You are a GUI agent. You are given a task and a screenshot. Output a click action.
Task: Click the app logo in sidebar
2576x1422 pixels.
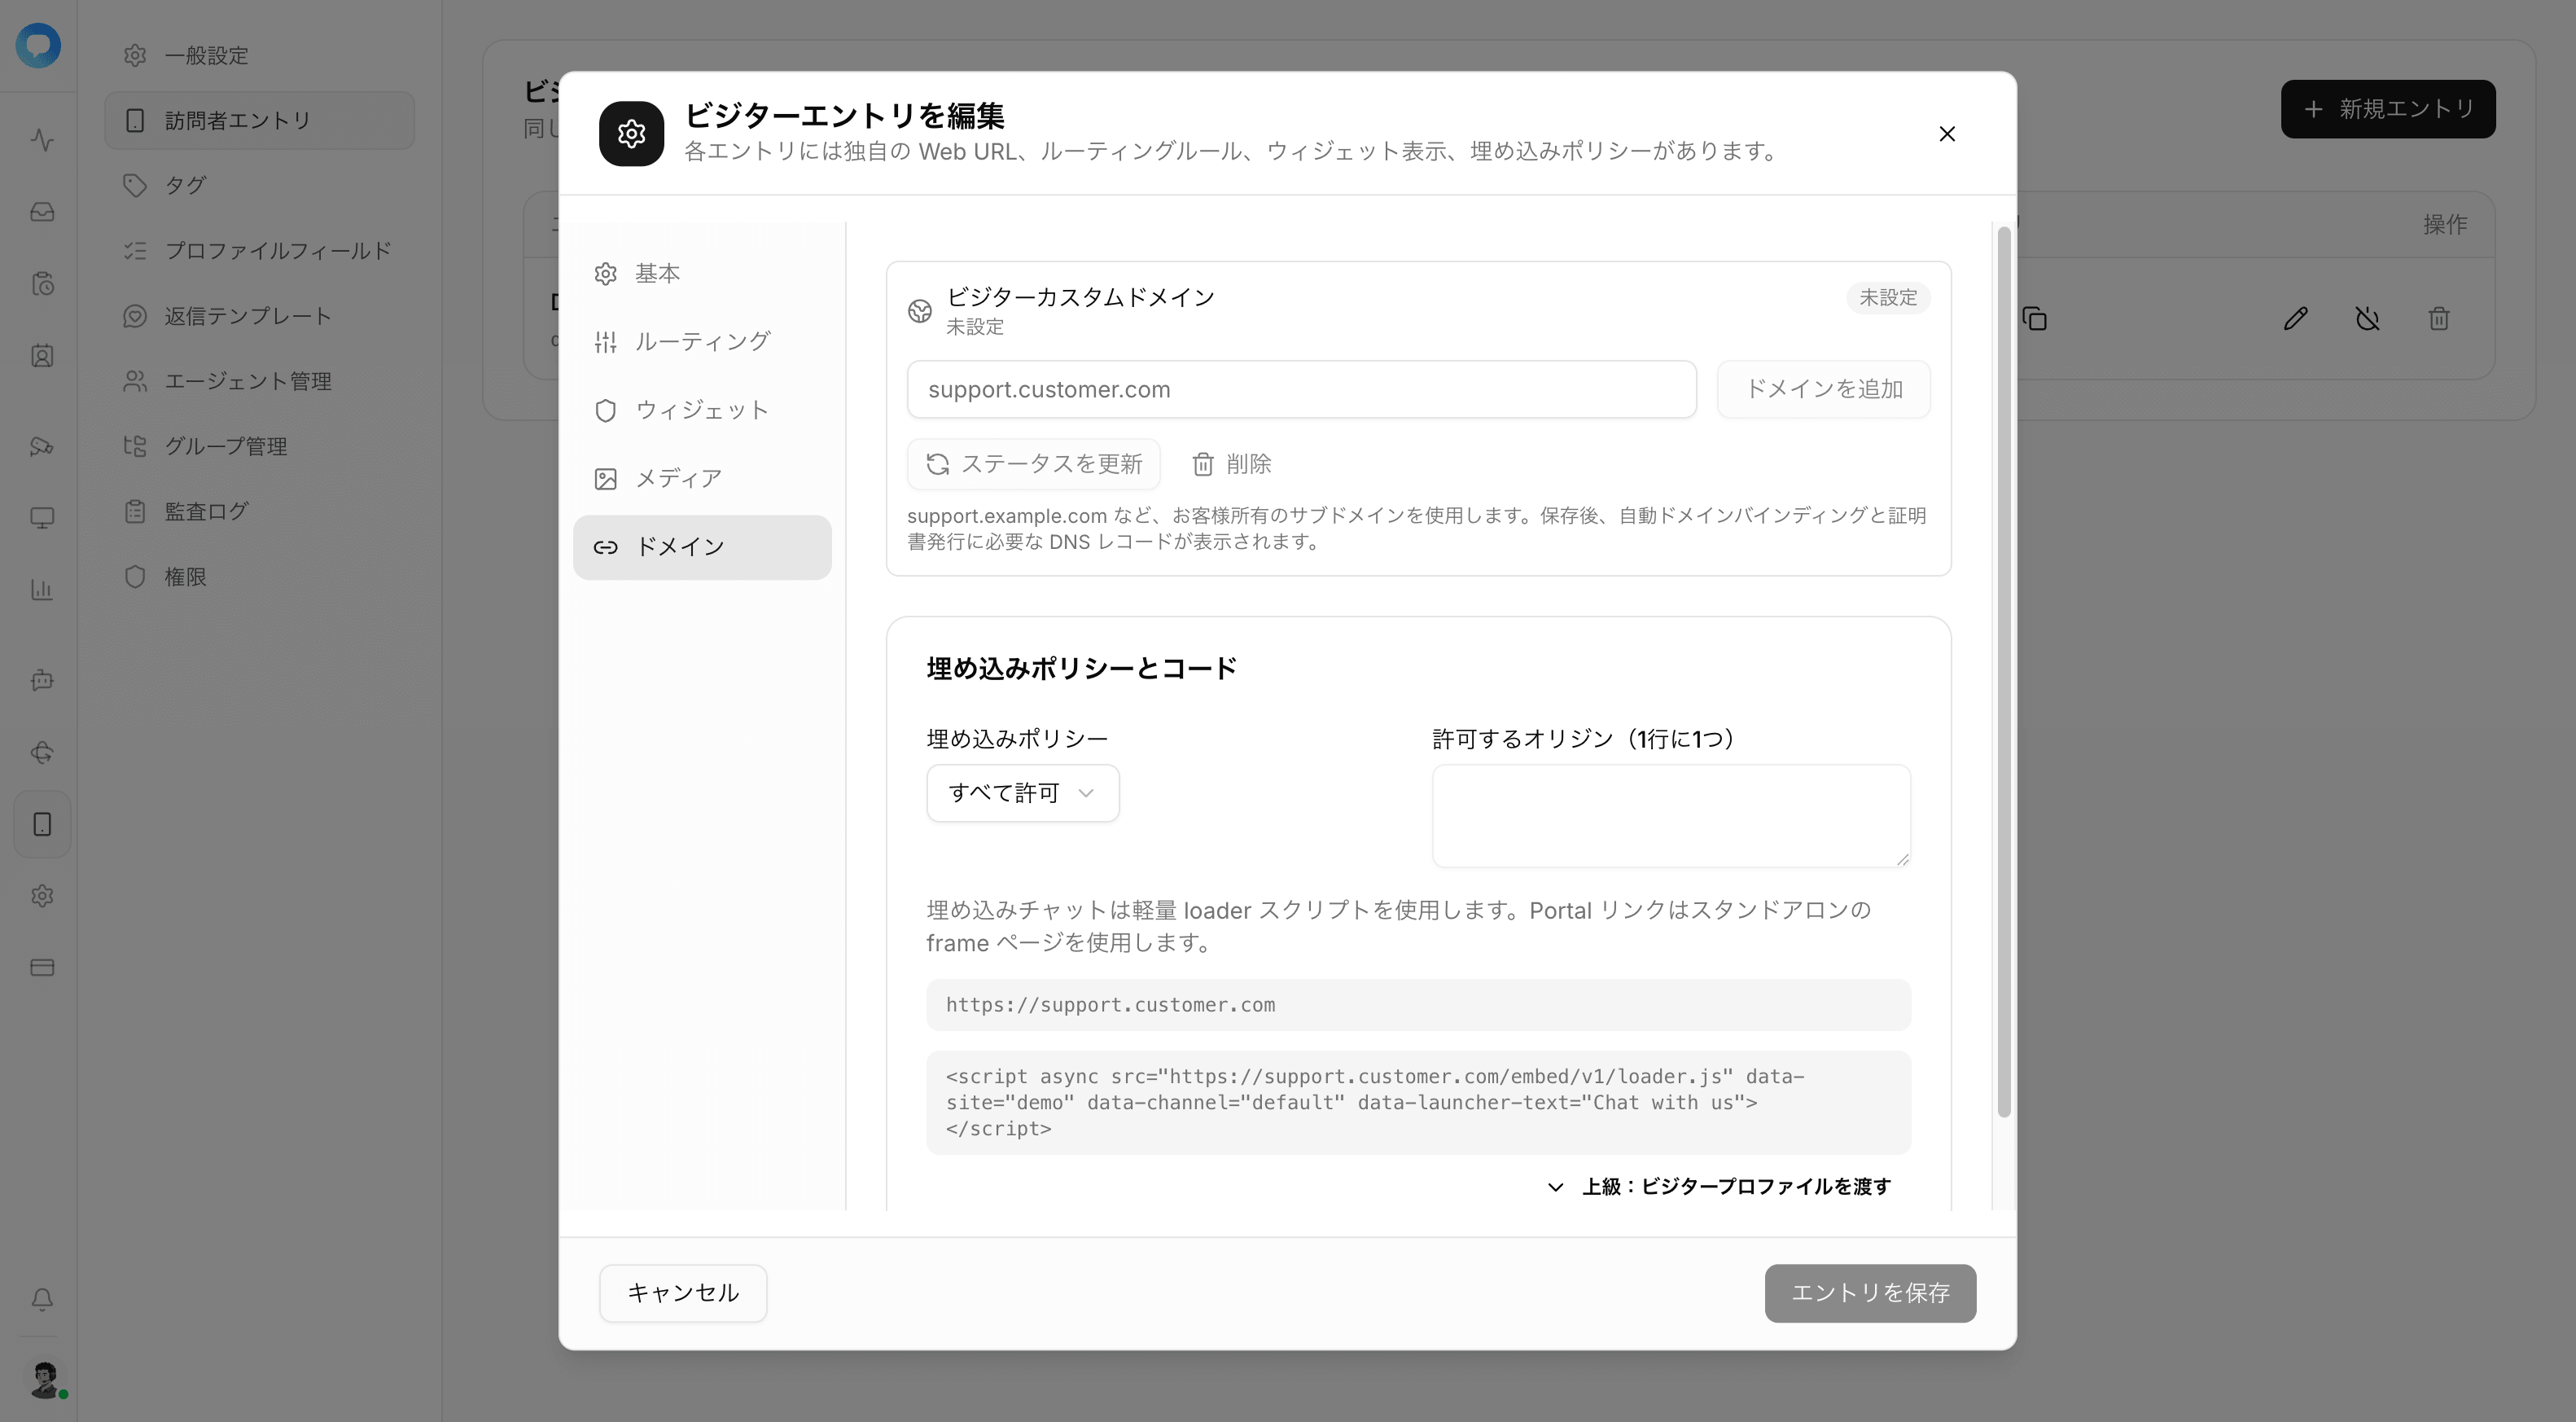coord(39,46)
